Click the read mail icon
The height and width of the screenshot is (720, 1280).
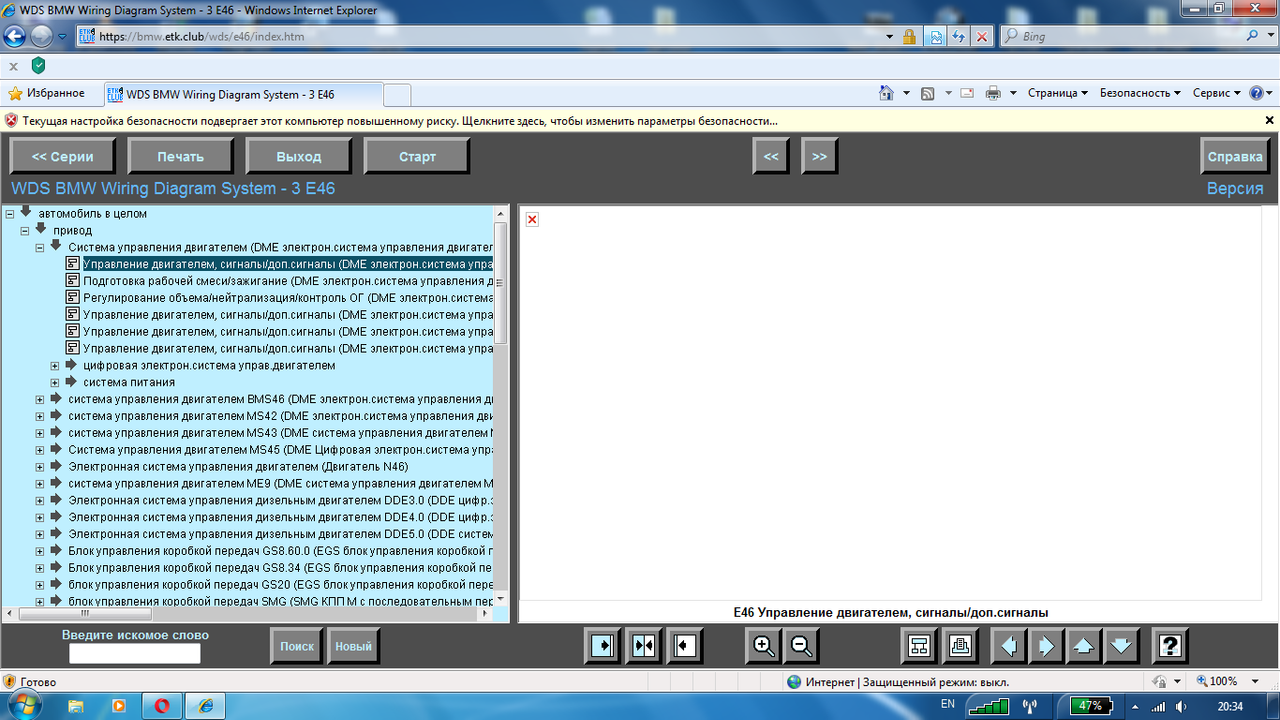point(967,93)
